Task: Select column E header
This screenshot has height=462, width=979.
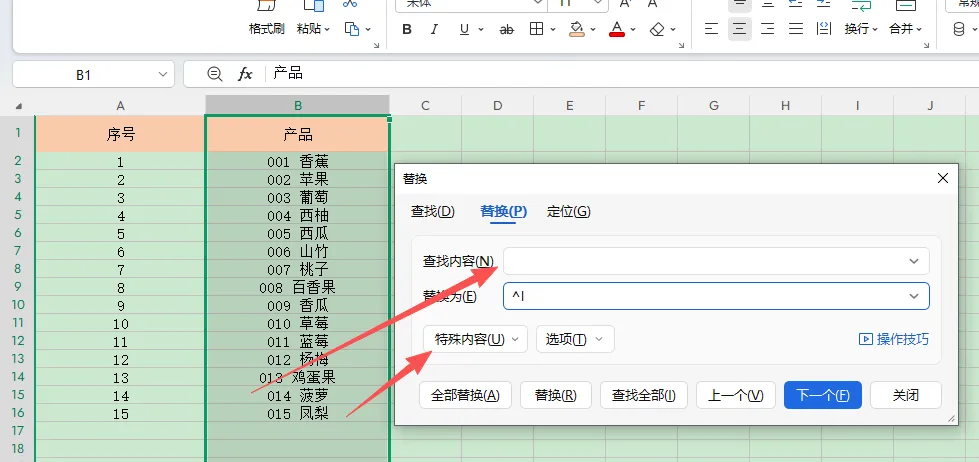Action: click(x=569, y=106)
